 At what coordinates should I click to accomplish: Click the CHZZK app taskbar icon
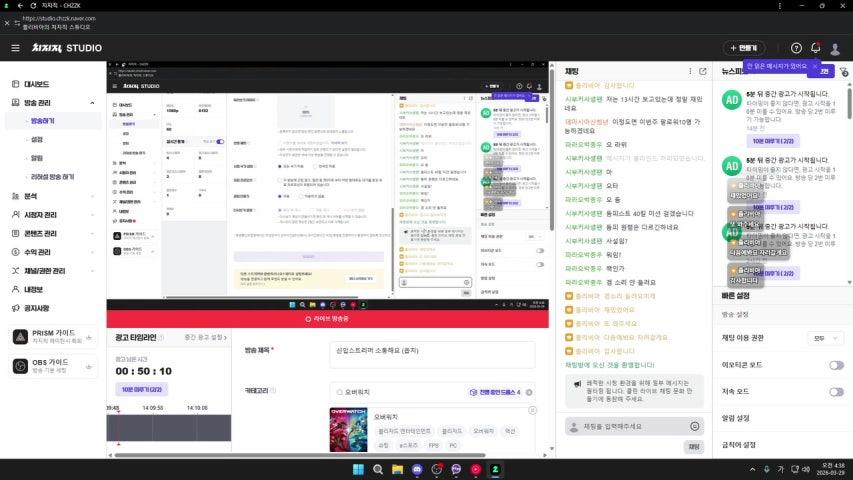coord(495,469)
